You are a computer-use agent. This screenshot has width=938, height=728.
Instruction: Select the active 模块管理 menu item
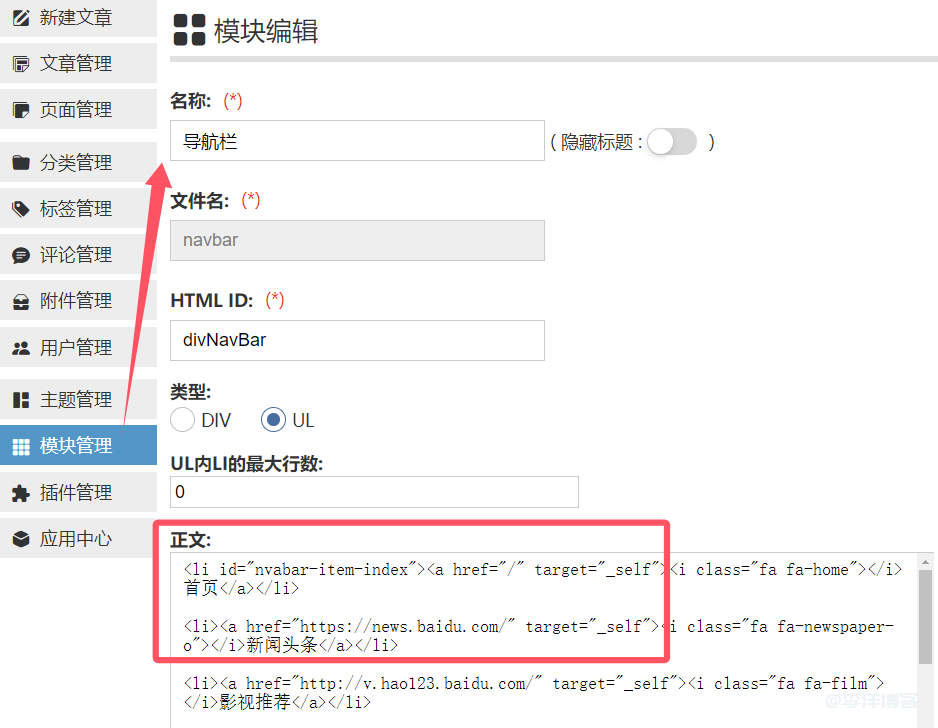point(76,446)
